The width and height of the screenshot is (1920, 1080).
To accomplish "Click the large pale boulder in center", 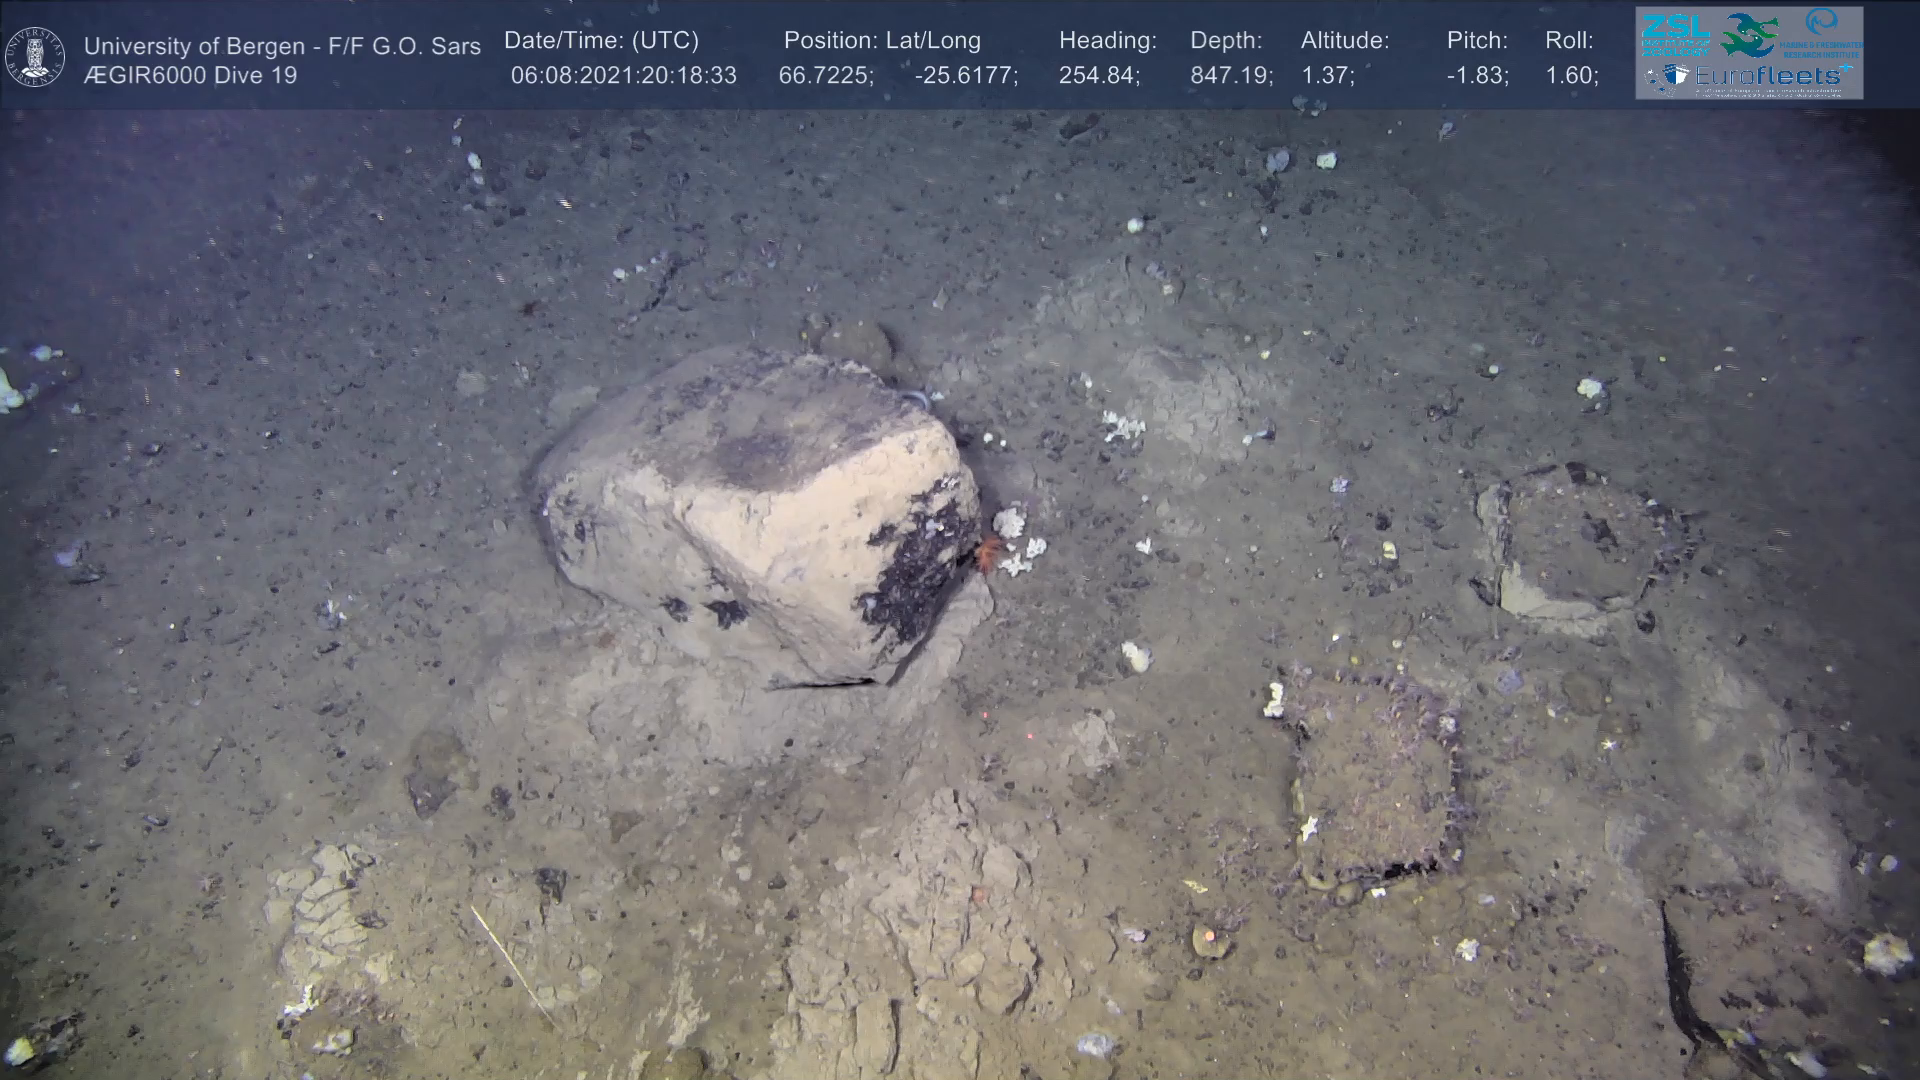I will 760,510.
